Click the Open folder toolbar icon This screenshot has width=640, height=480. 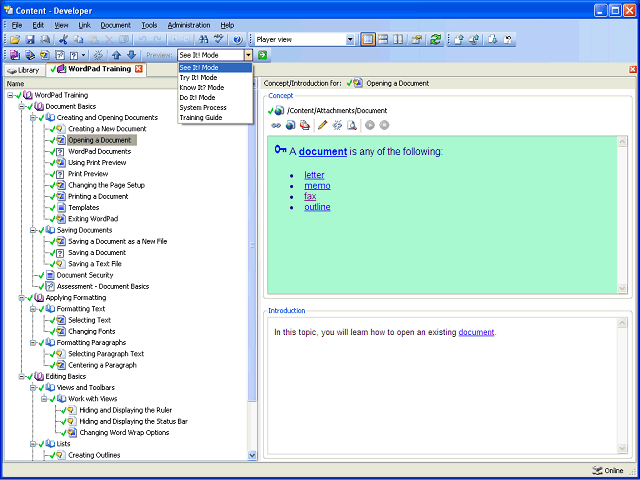[x=15, y=40]
